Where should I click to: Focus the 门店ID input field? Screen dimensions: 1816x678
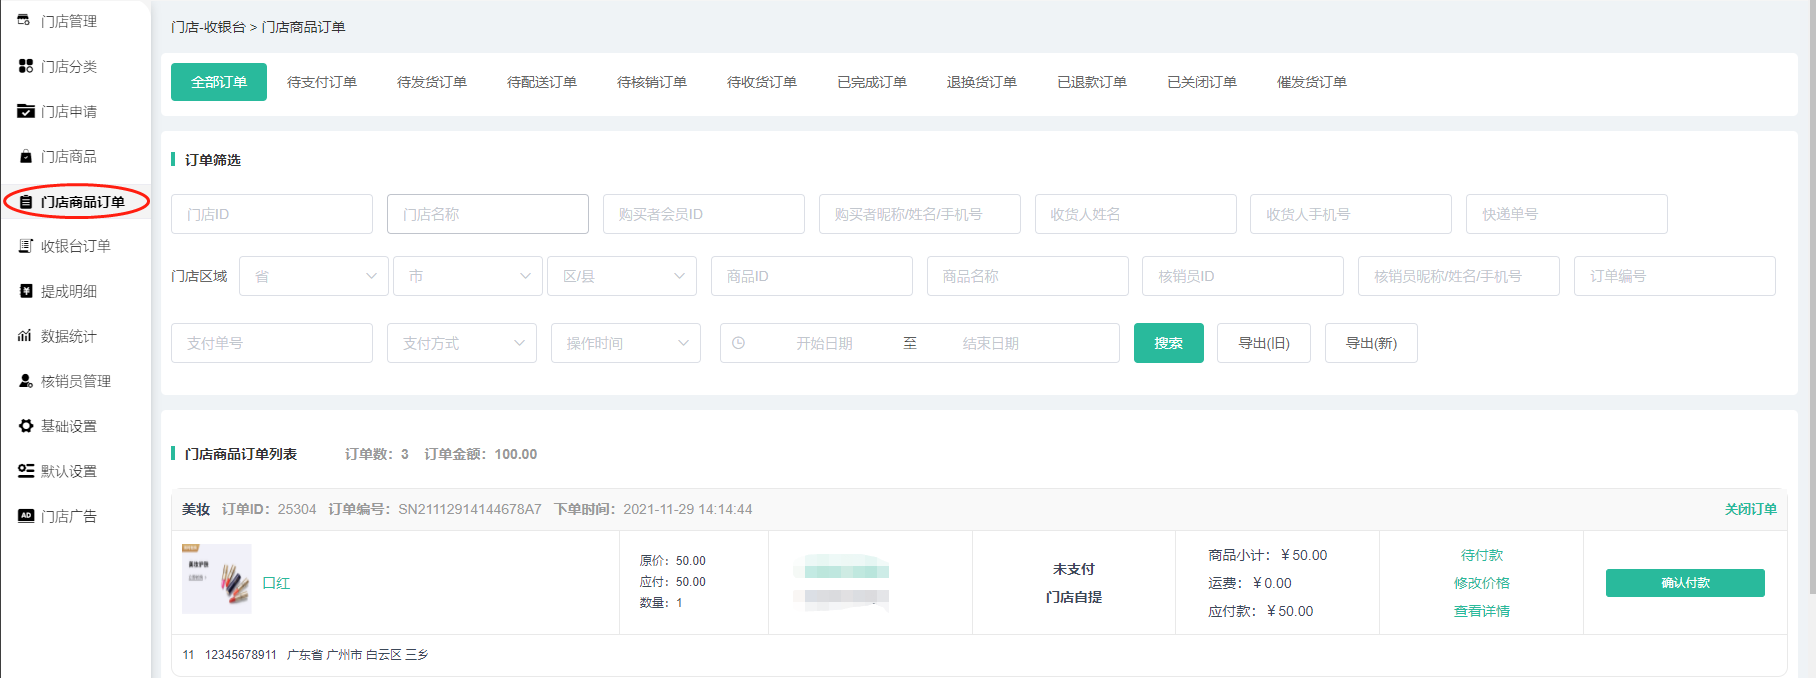271,214
